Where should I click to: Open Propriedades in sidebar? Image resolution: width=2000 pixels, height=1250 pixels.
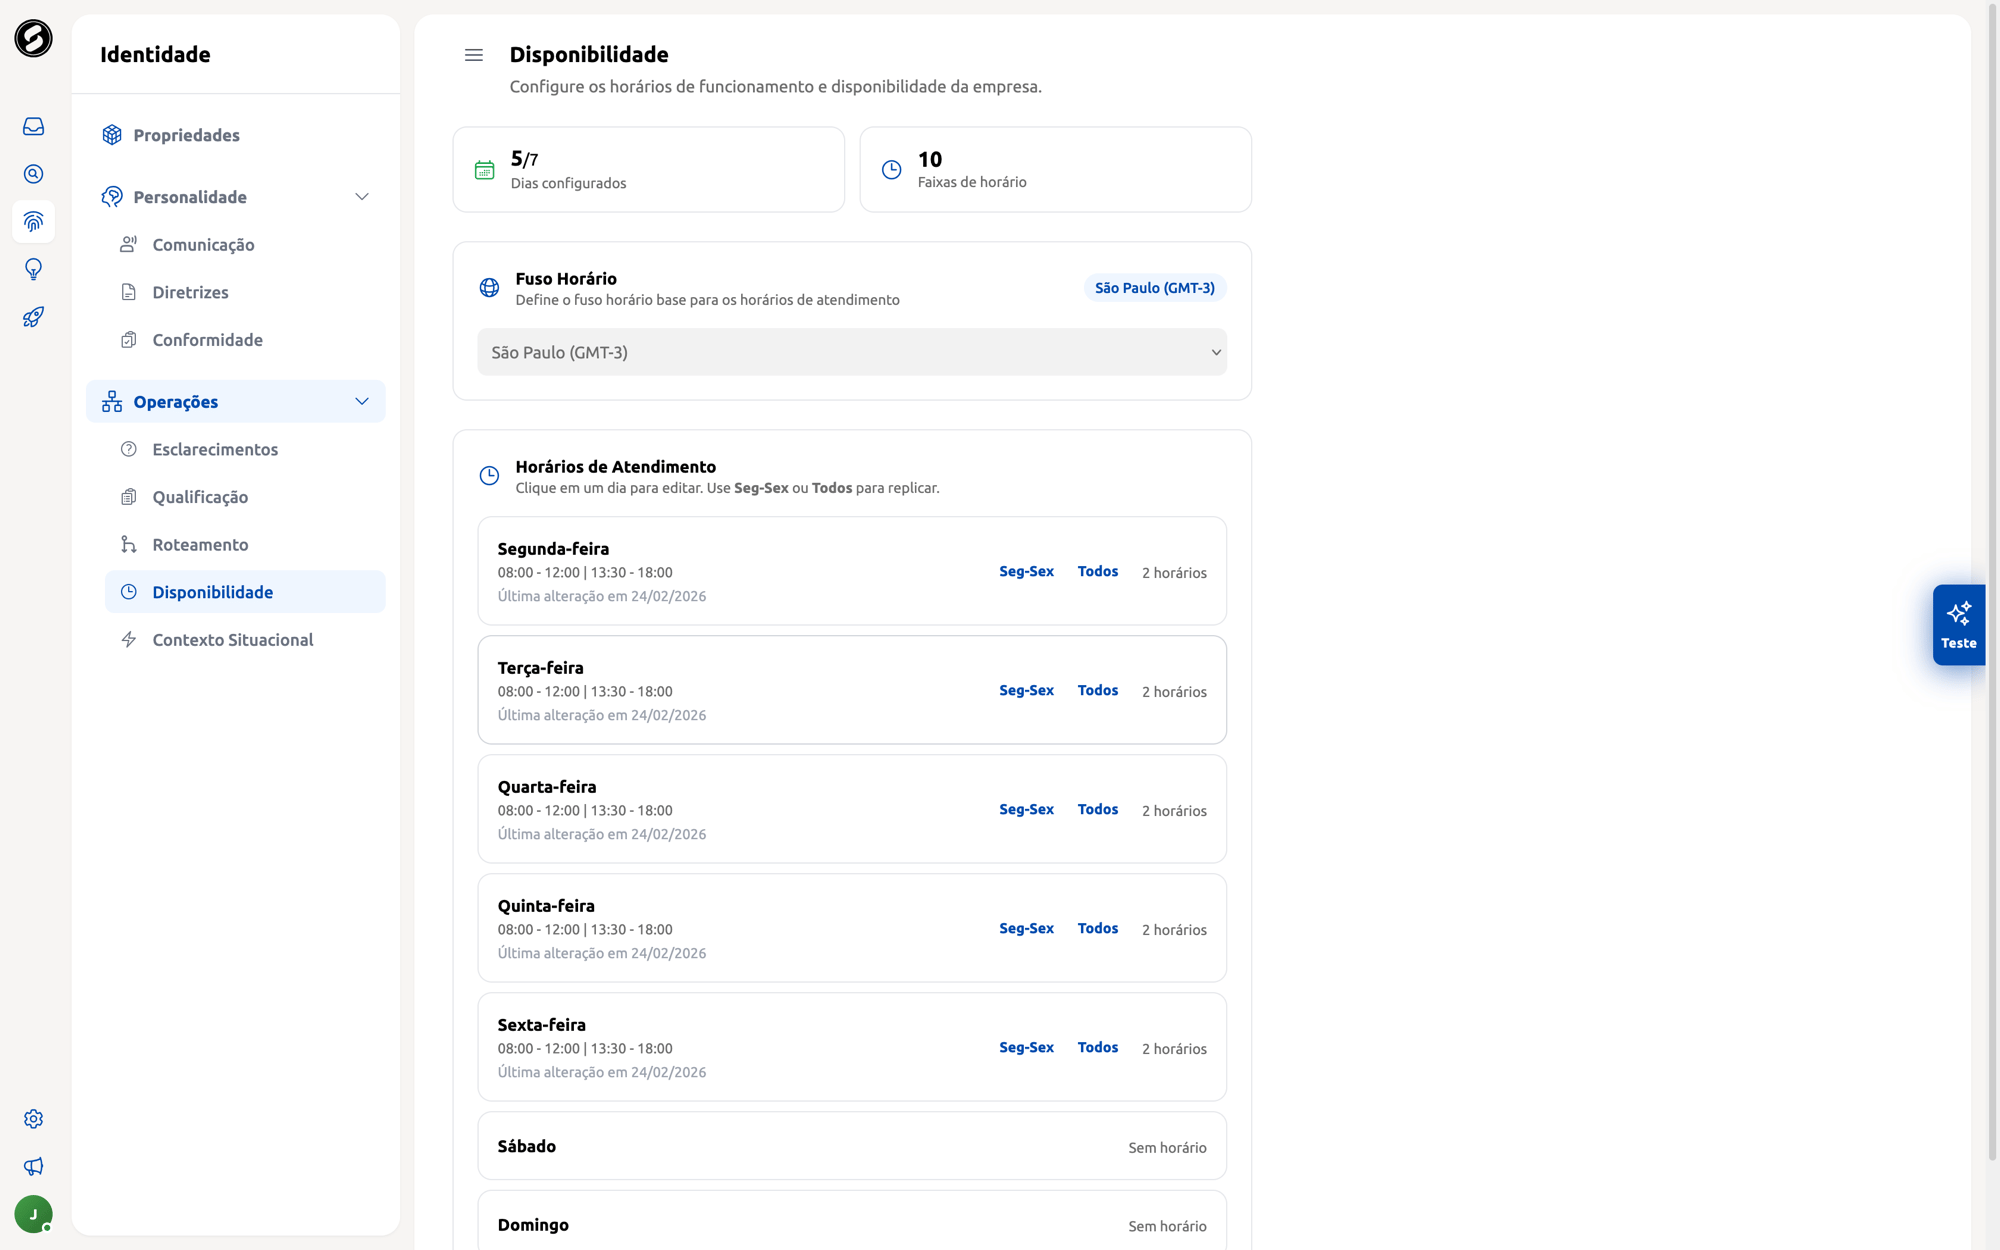236,135
